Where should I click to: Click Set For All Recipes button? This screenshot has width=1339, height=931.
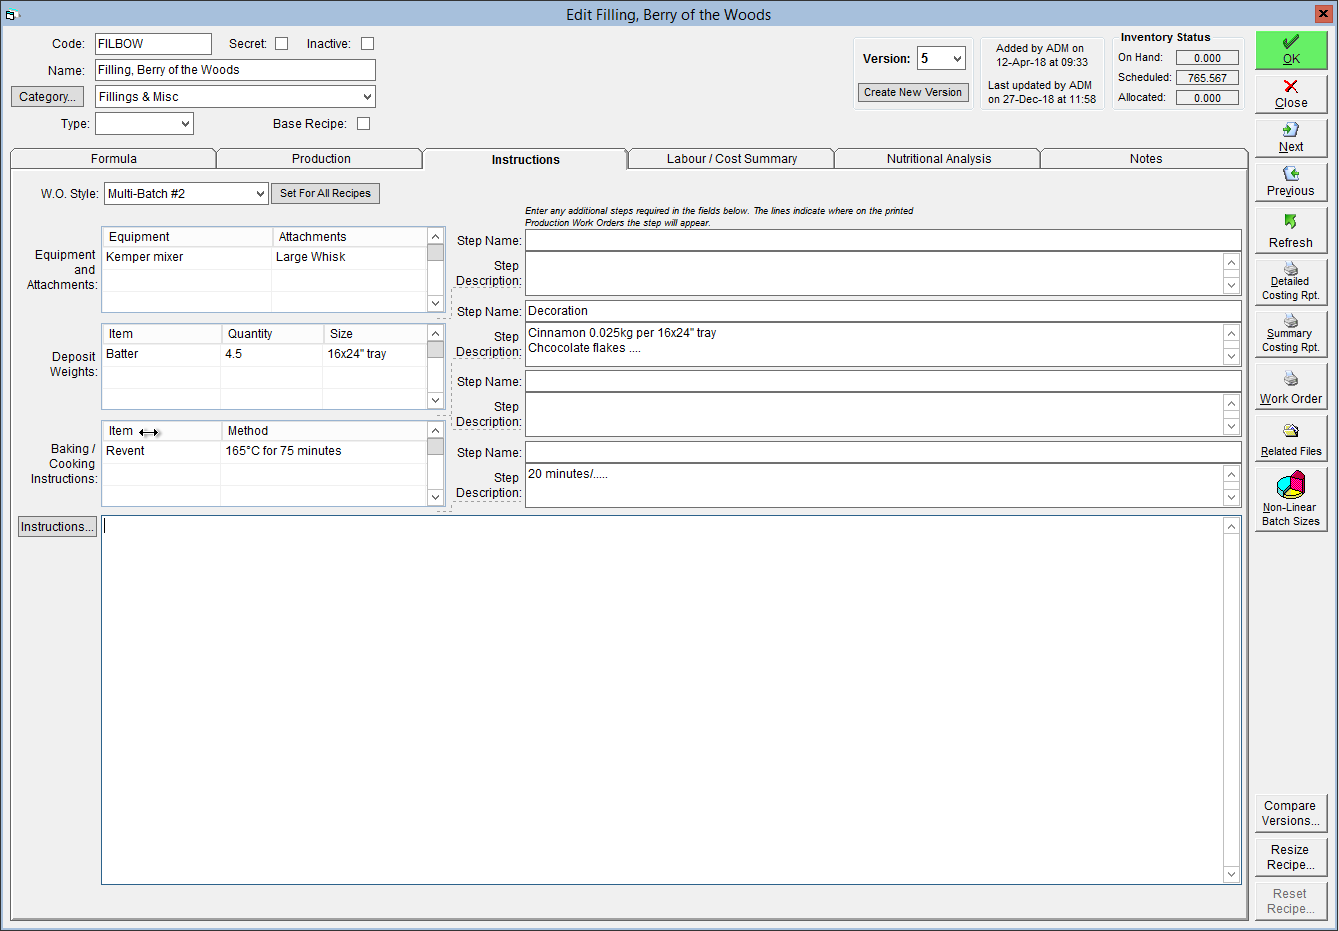(325, 194)
